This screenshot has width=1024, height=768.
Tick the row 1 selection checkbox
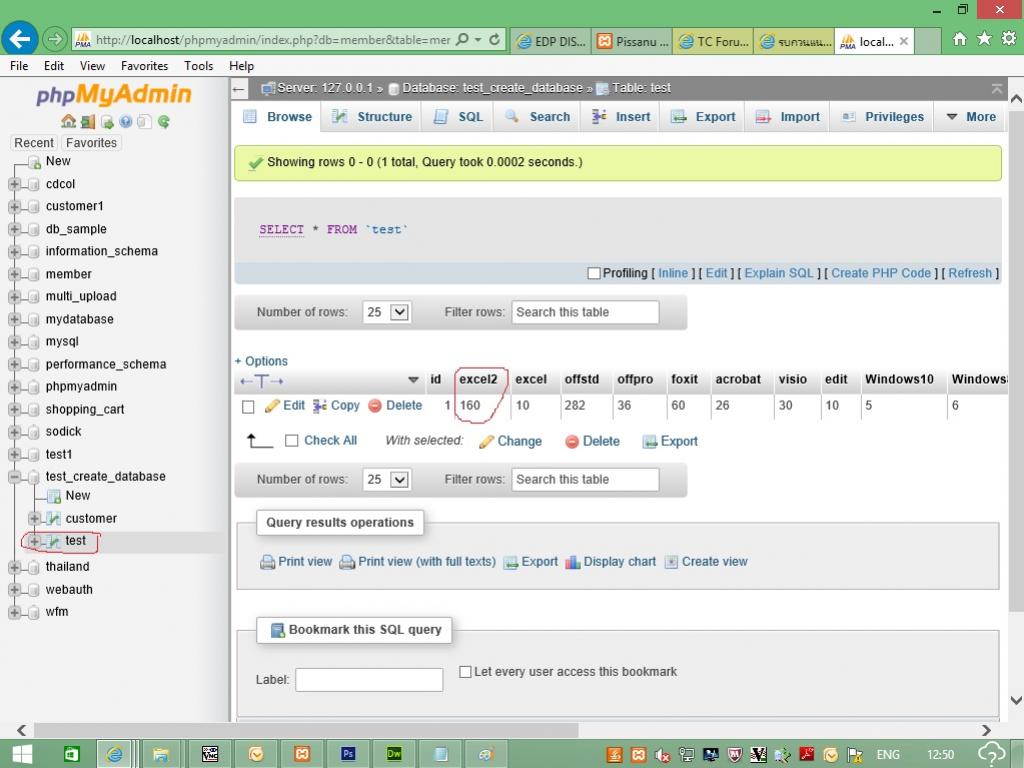click(x=248, y=407)
